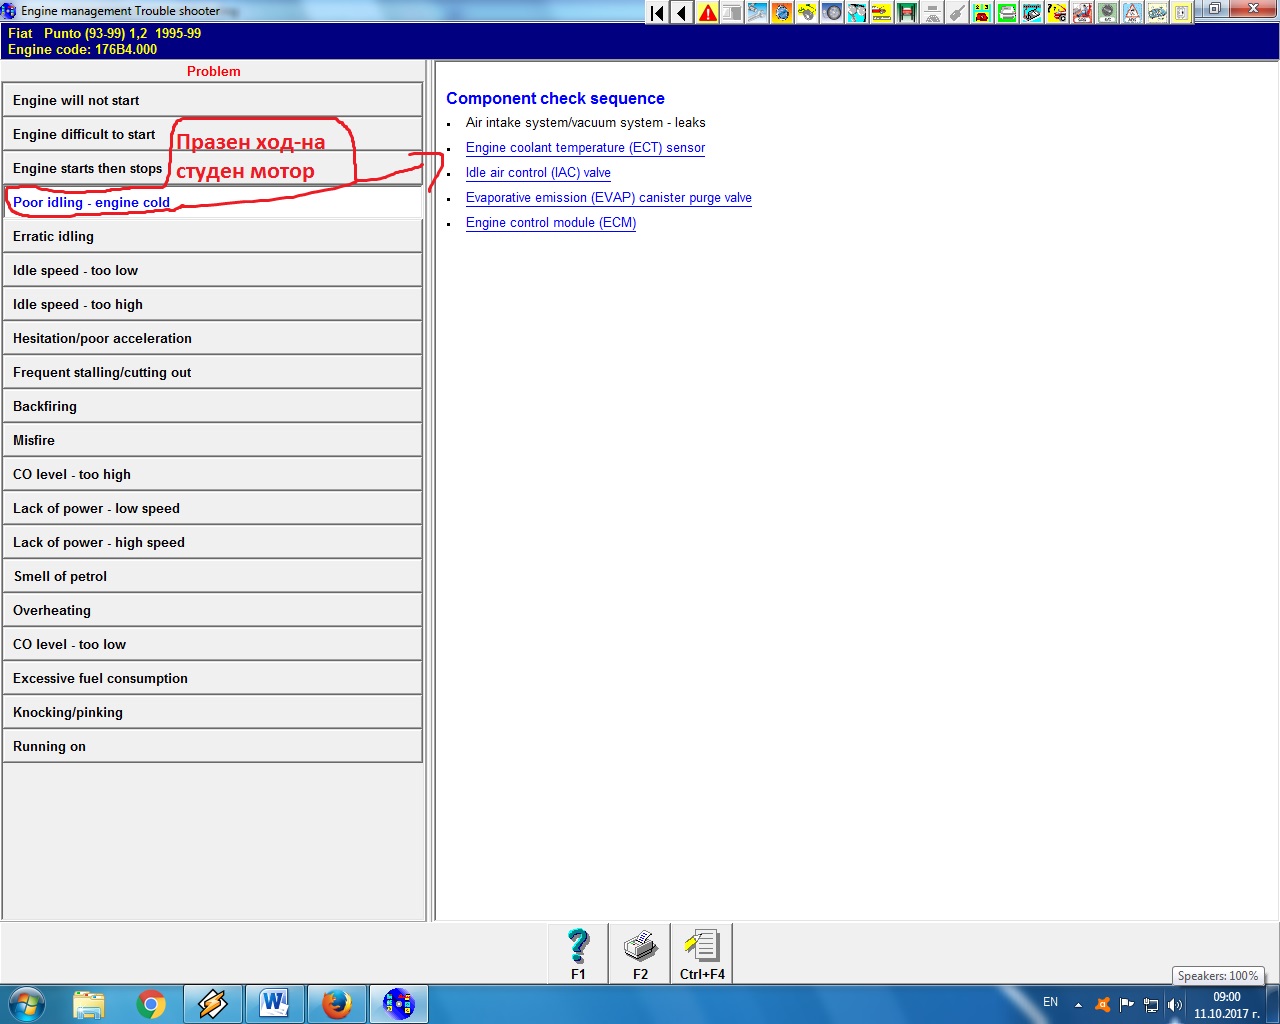This screenshot has width=1280, height=1024.
Task: Open Engine coolant temperature (ECT) sensor link
Action: [585, 148]
